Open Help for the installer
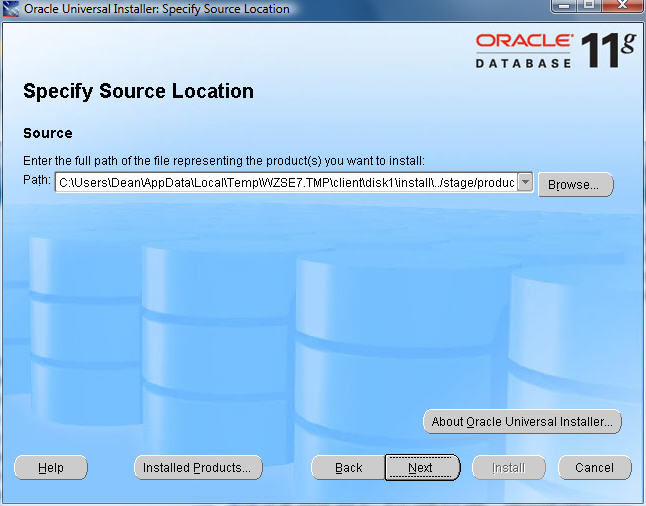This screenshot has width=646, height=506. [51, 468]
